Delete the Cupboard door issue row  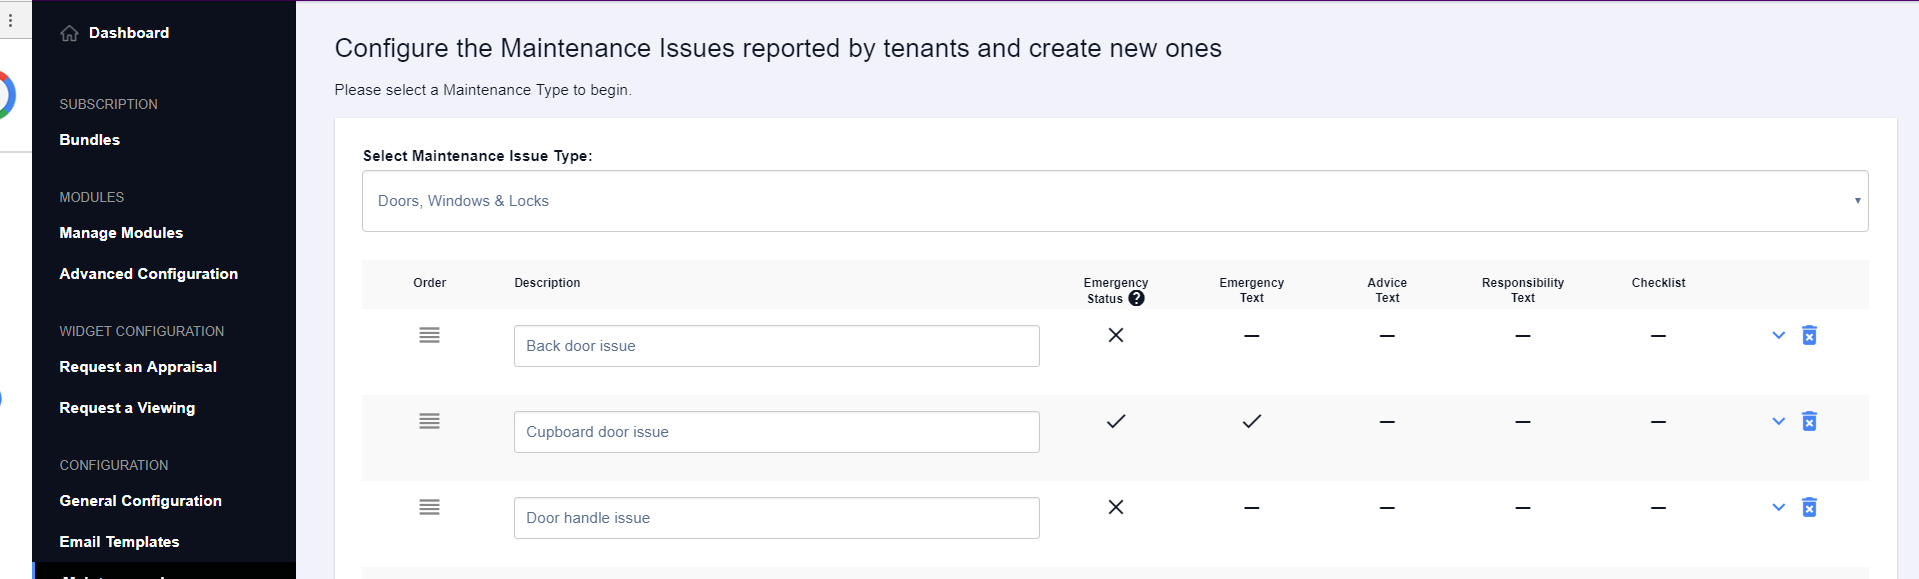[1809, 421]
